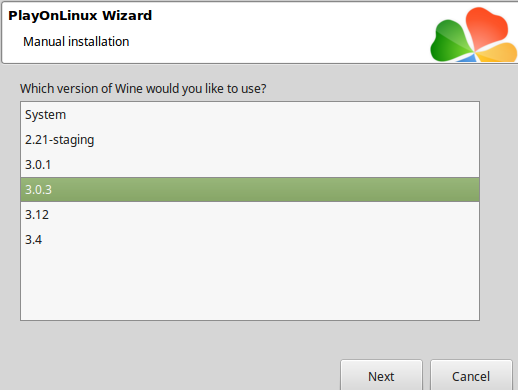Pick Wine version 3.12 from list
The image size is (518, 390).
pos(250,215)
